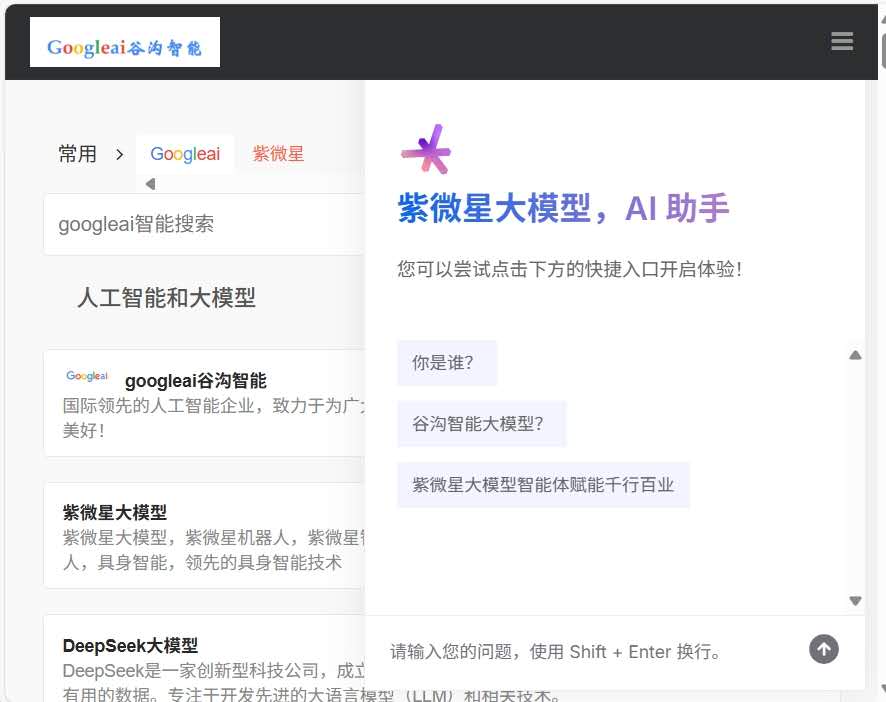Select 紫微星大模型智能体赋能千行百业 prompt

543,485
